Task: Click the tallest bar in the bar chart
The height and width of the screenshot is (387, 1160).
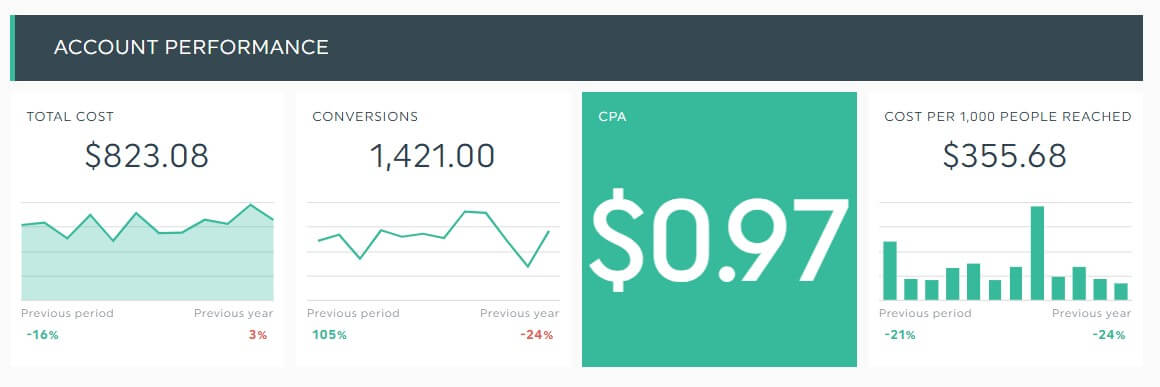Action: 1037,253
